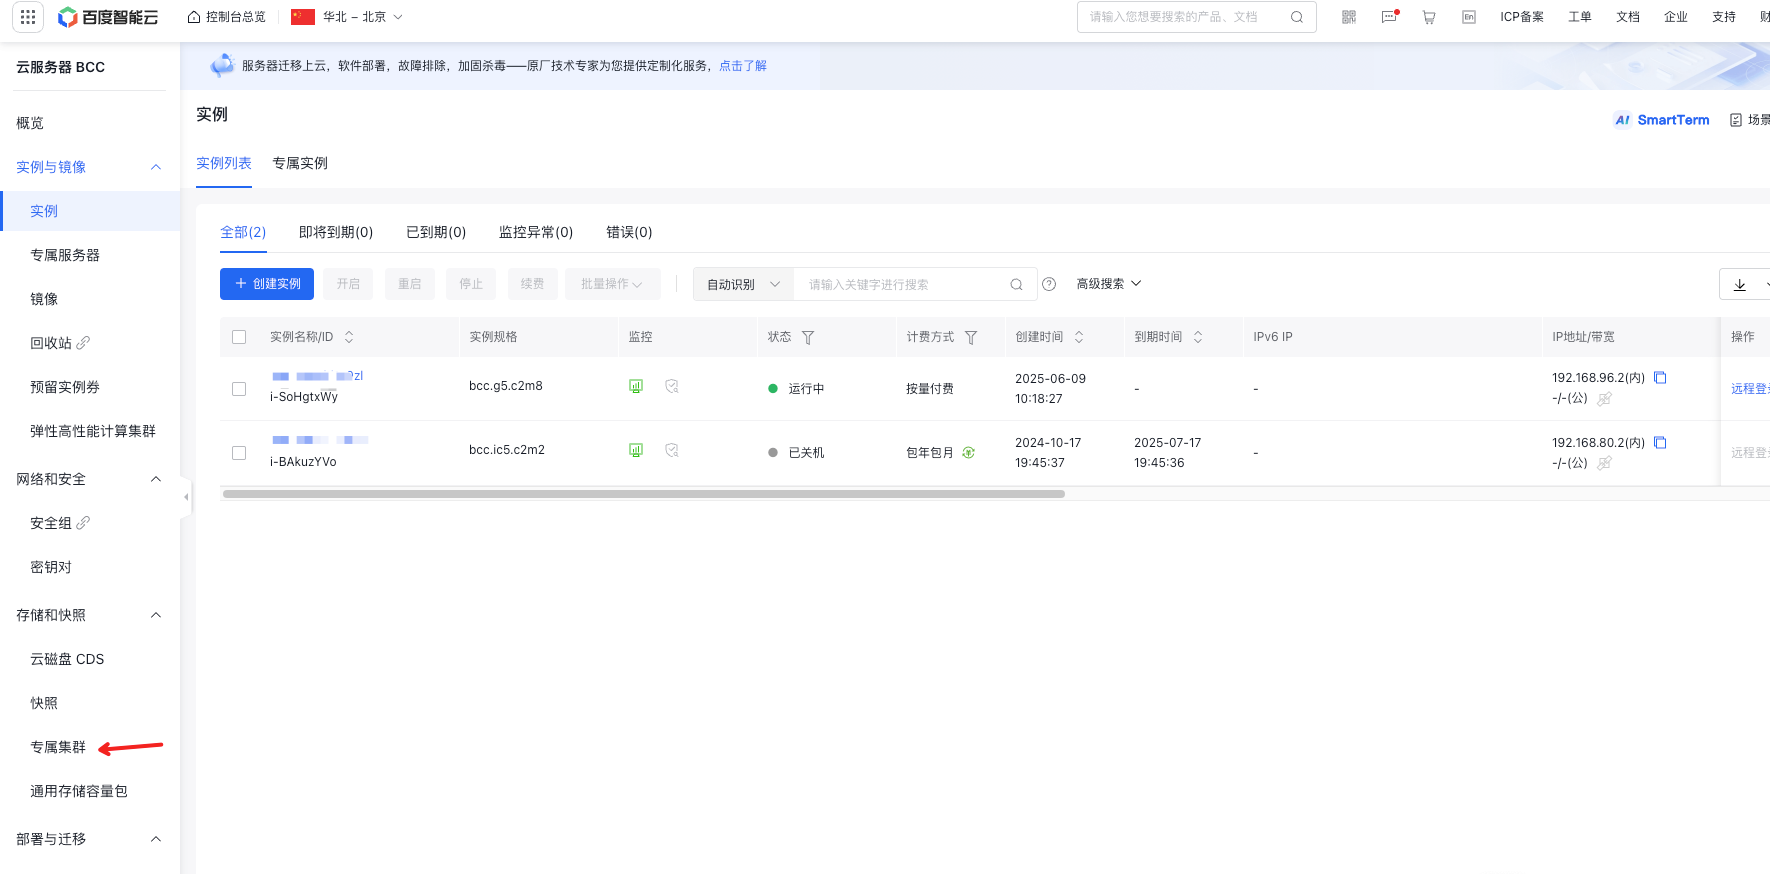
Task: Open 镜像 in sidebar
Action: (44, 299)
